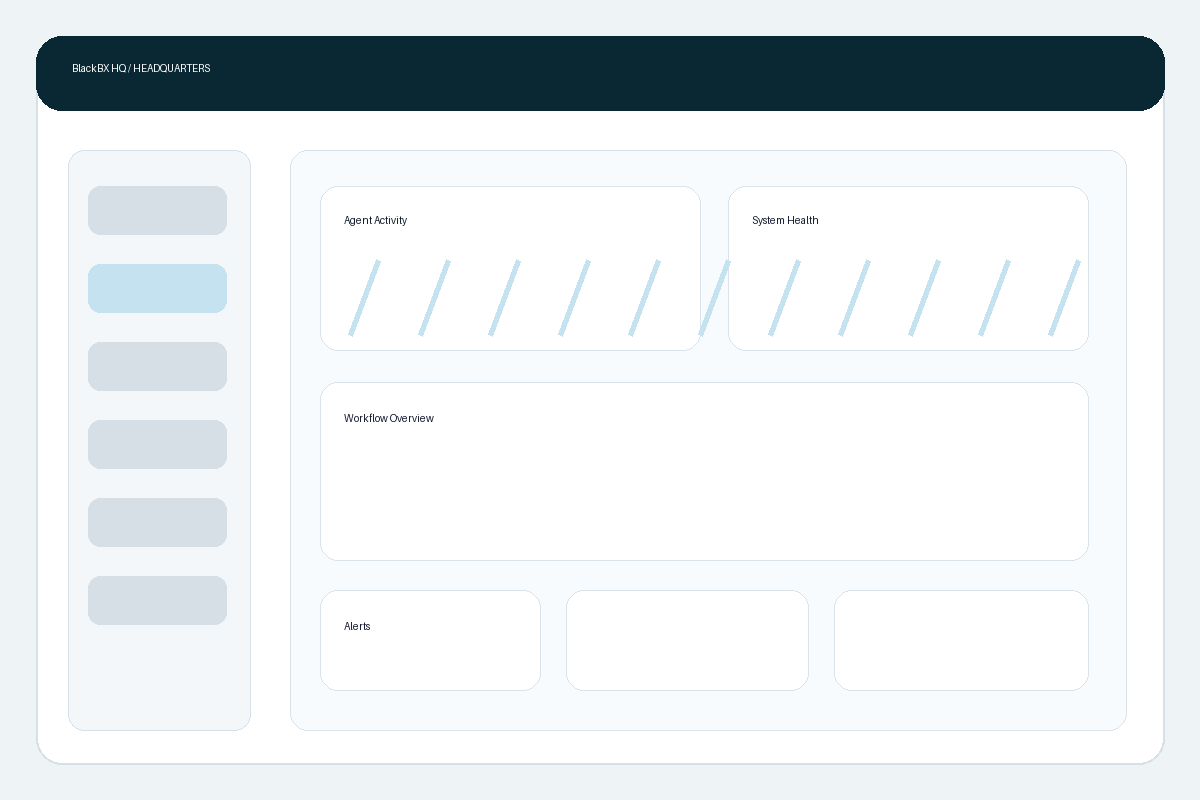Select the empty bottom-right dashboard card
The width and height of the screenshot is (1200, 800).
coord(961,640)
